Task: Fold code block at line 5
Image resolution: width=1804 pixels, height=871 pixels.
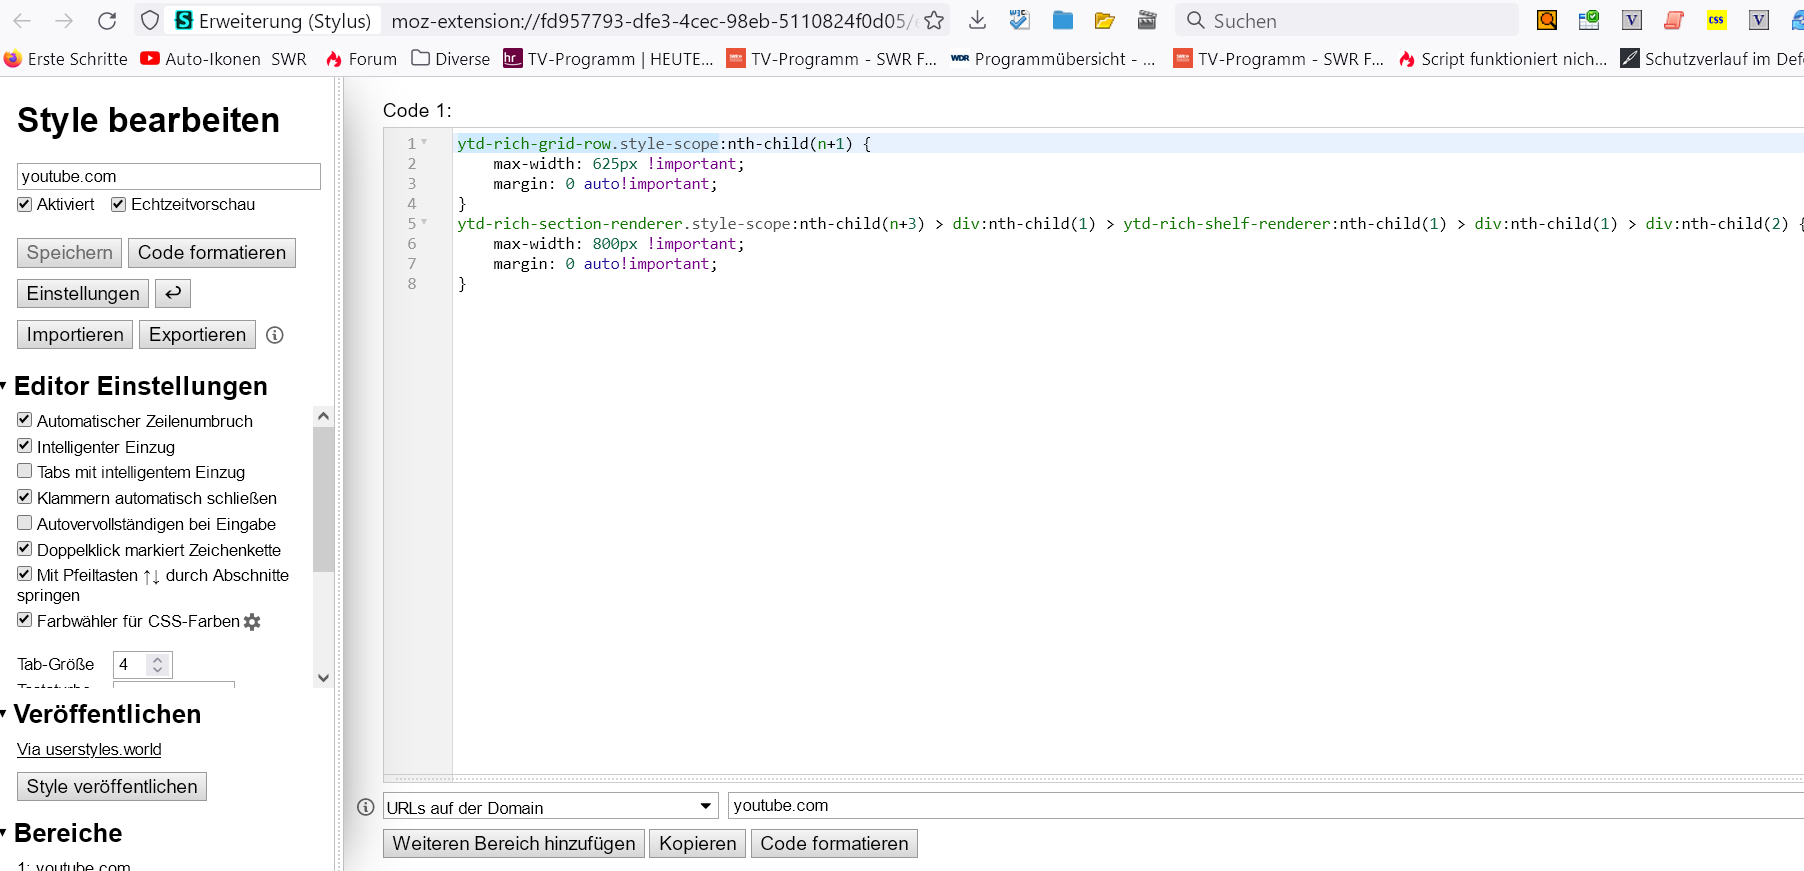Action: (425, 223)
